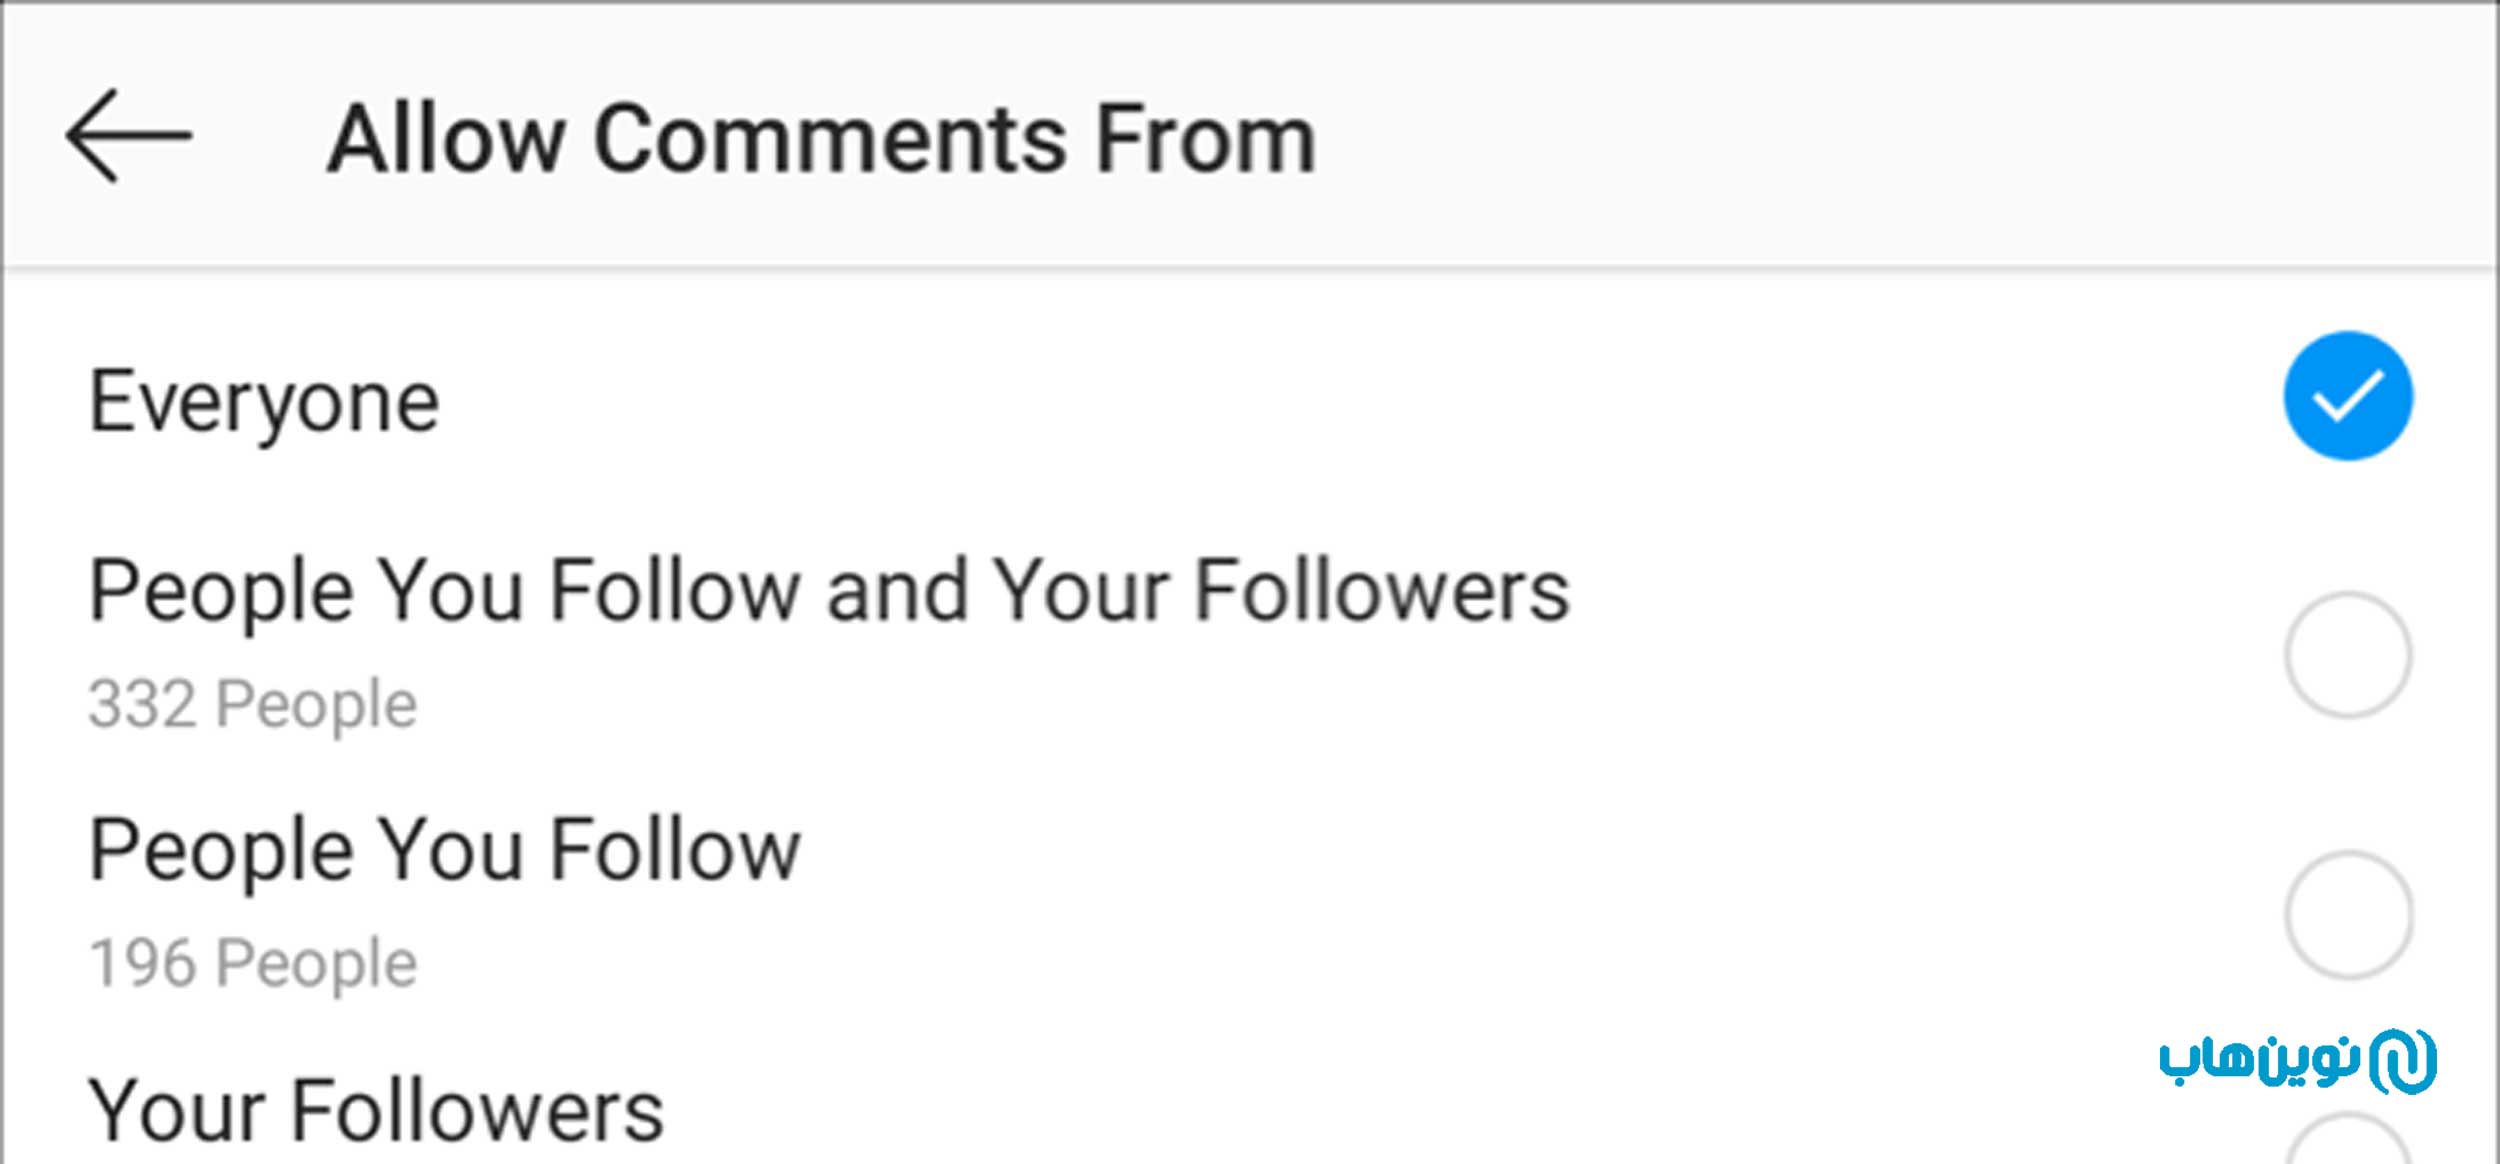Click the blue checkmark icon beside Everyone
This screenshot has width=2500, height=1164.
tap(2347, 396)
